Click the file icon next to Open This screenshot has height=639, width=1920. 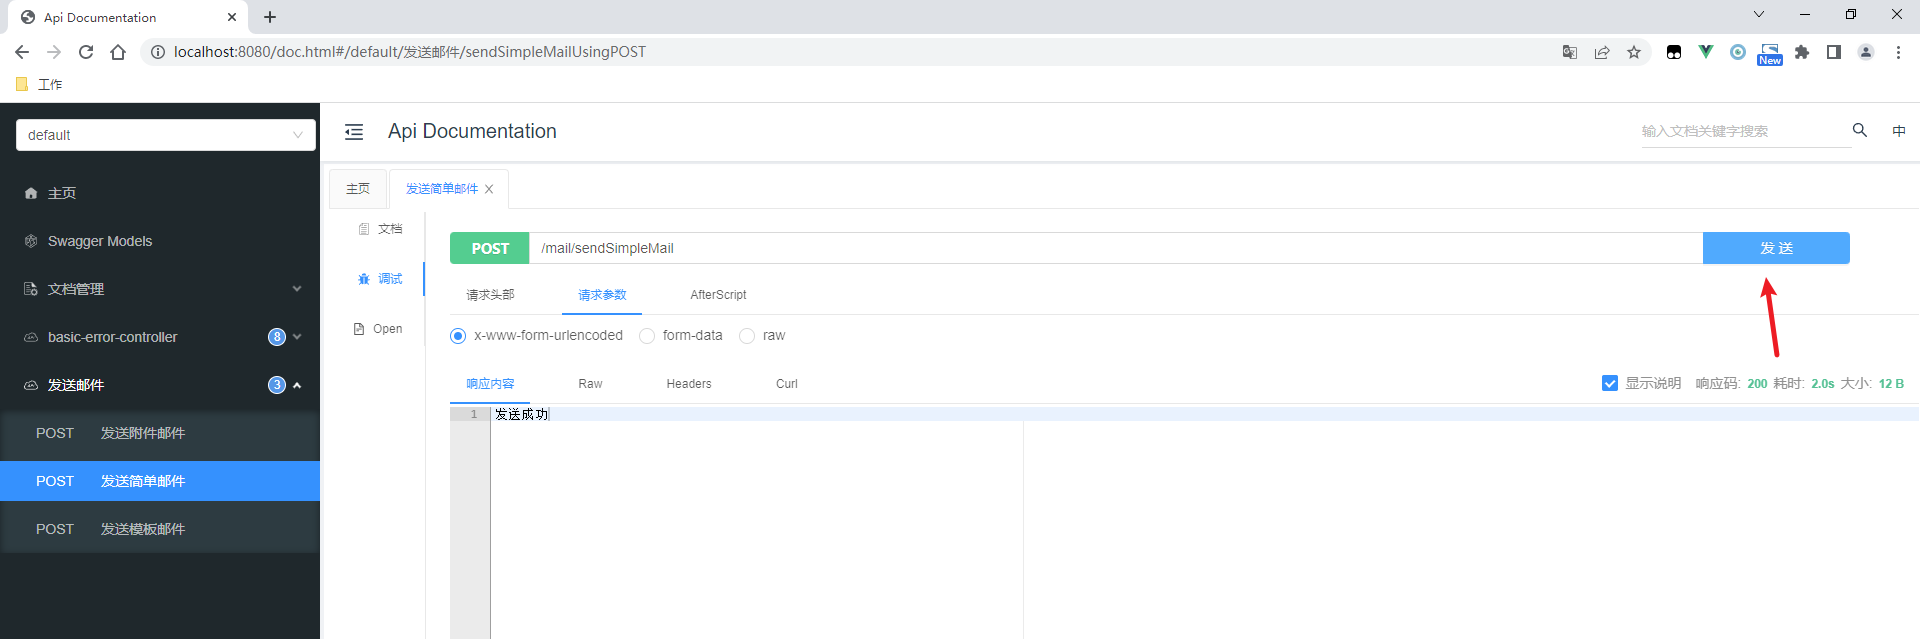(359, 329)
